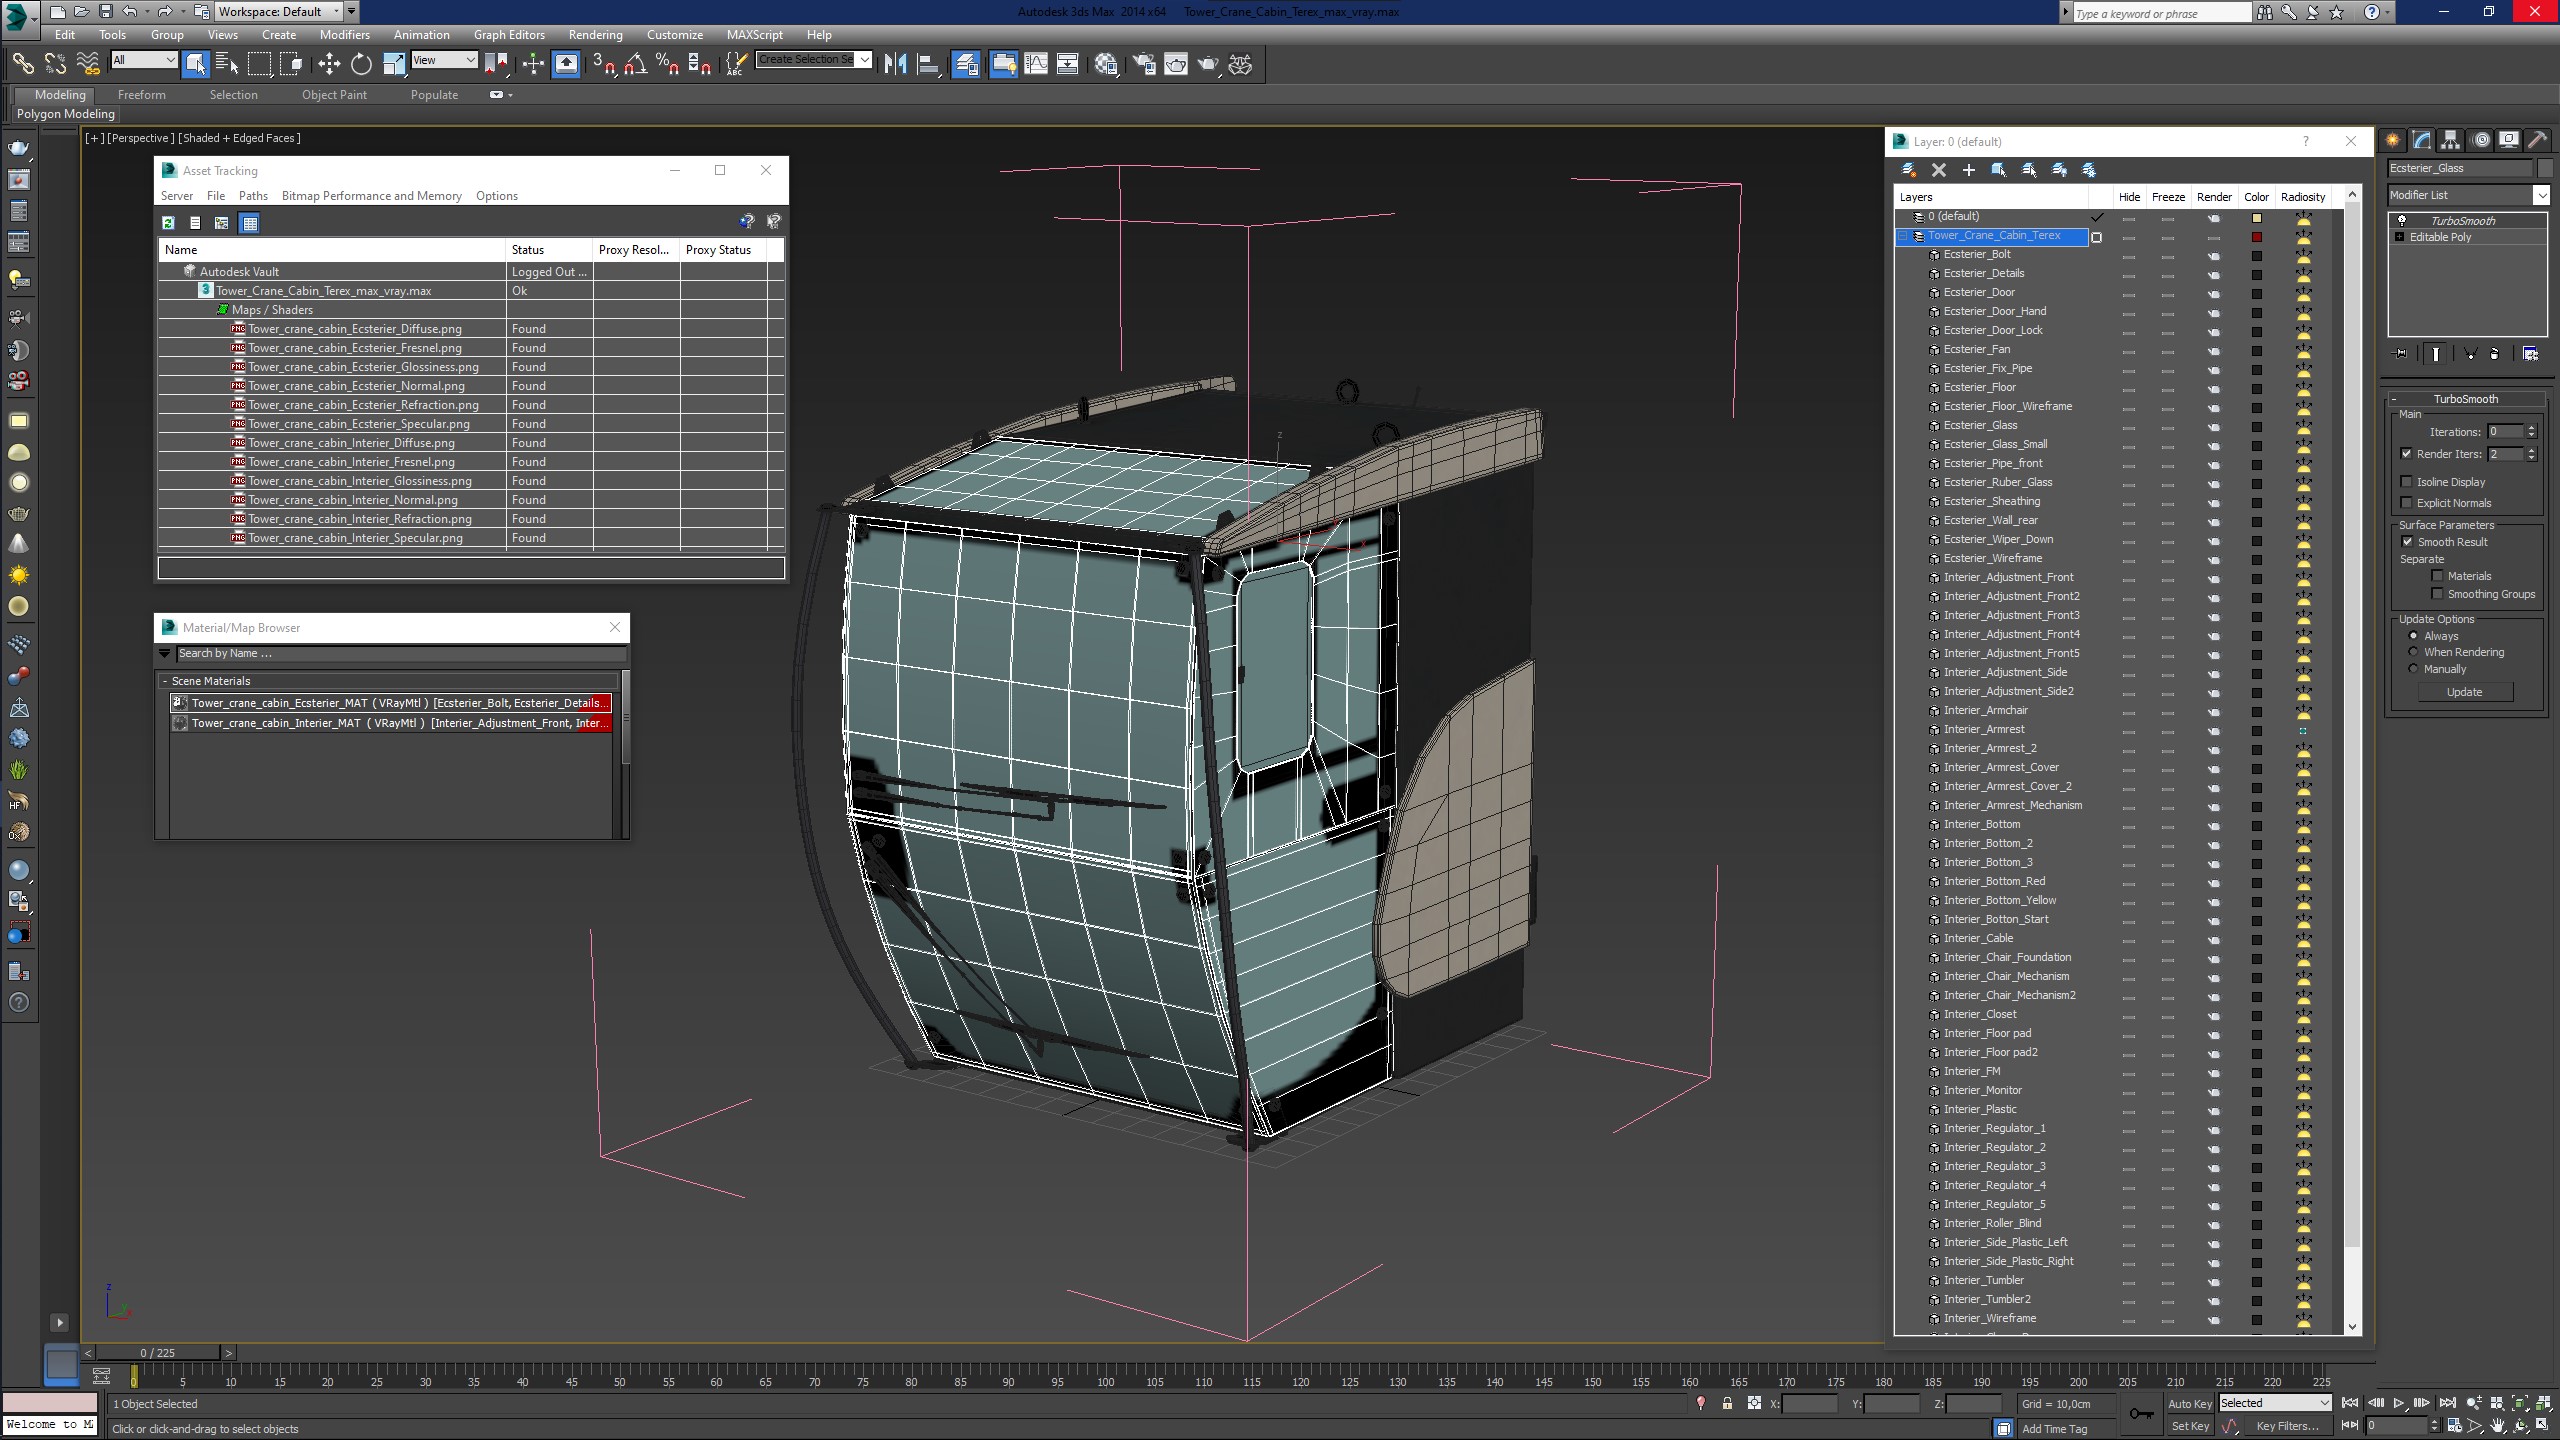The image size is (2560, 1440).
Task: Click the color swatch of 0 (default) layer
Action: [x=2256, y=218]
